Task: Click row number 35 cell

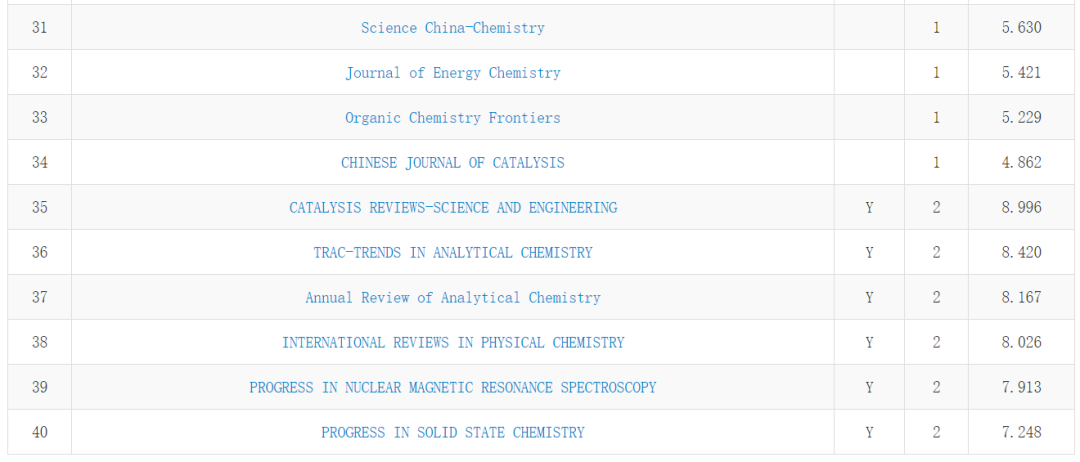Action: (x=39, y=208)
